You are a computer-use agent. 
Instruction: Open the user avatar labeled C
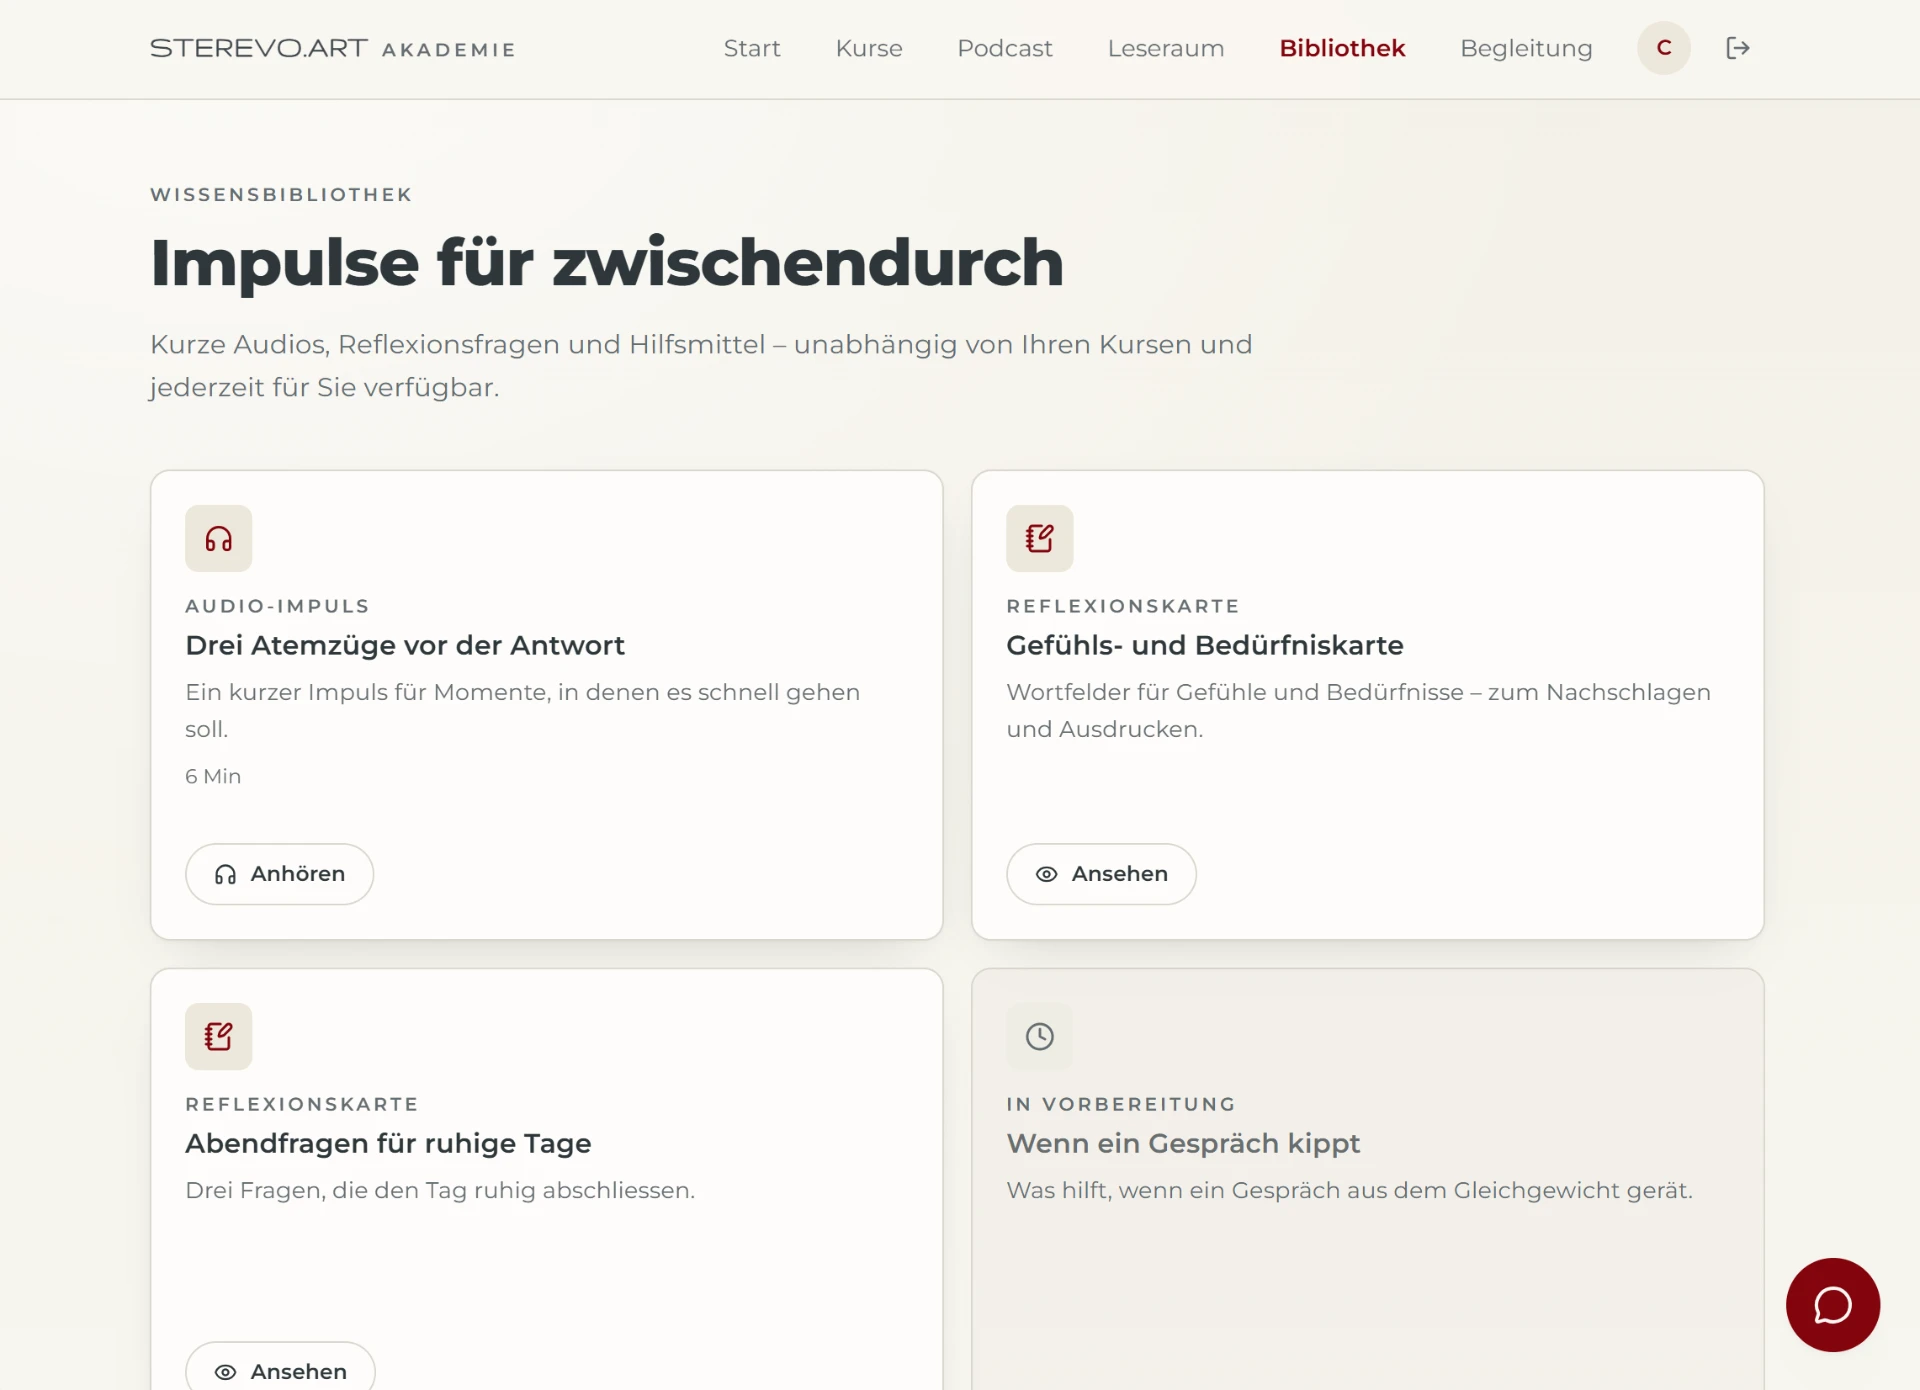[x=1664, y=48]
